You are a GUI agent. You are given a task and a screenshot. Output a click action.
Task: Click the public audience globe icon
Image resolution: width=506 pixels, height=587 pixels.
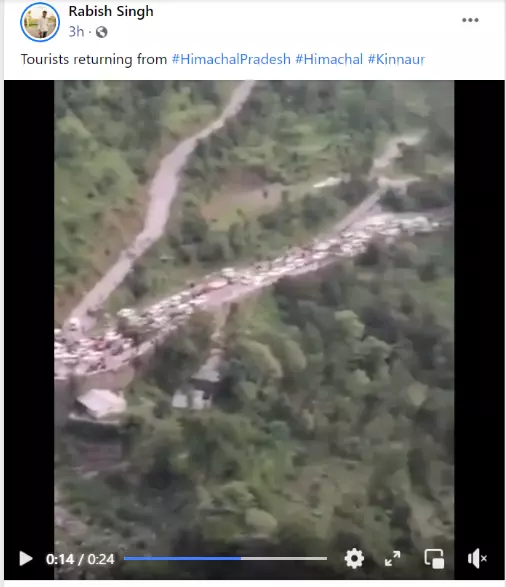101,32
